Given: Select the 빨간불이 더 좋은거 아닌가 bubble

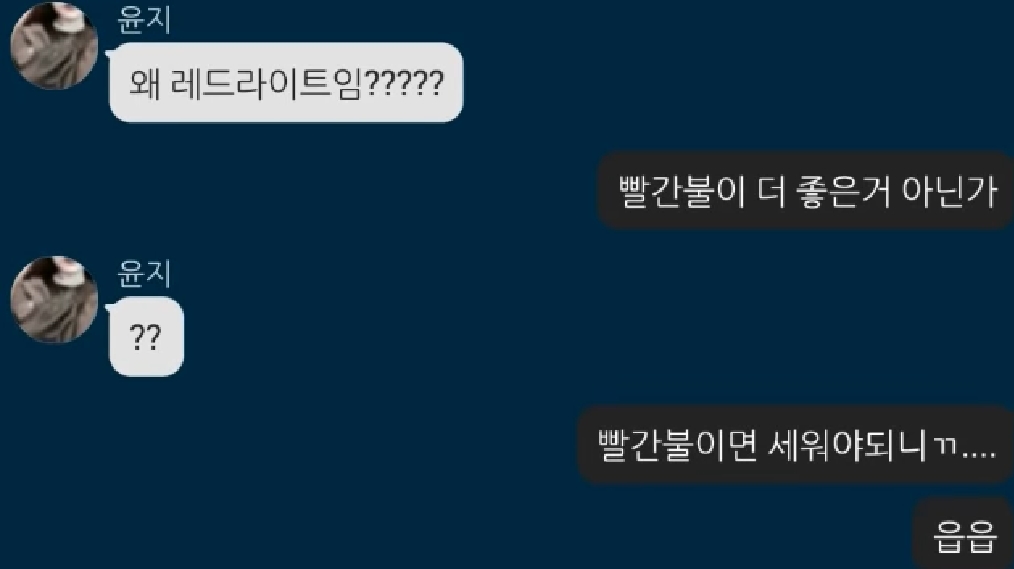Looking at the screenshot, I should tap(805, 191).
